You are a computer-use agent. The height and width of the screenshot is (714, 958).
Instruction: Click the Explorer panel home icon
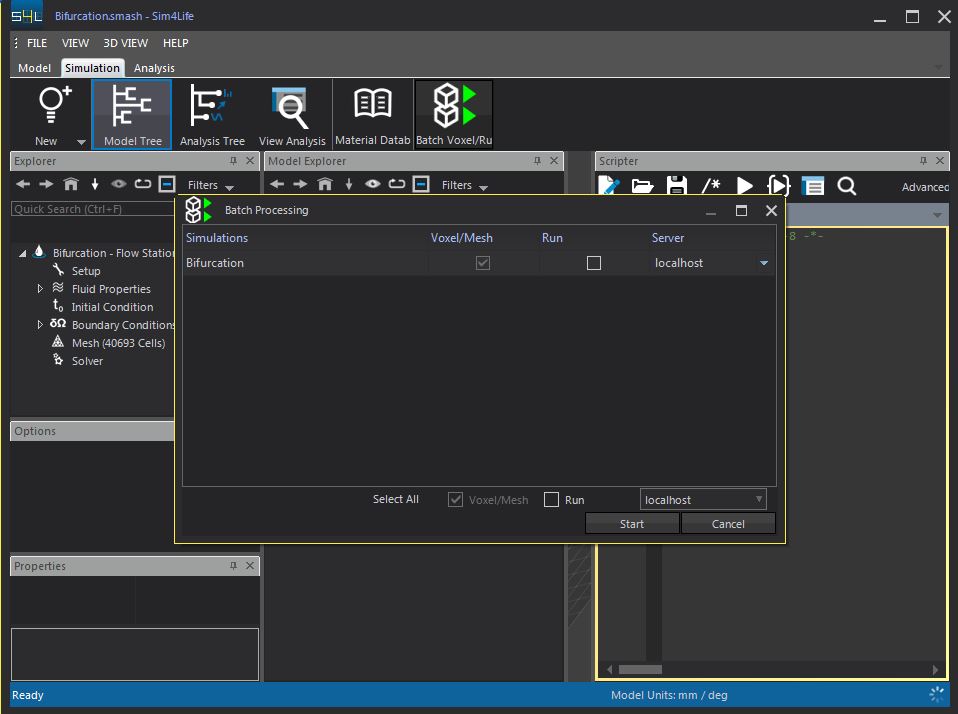(x=71, y=184)
